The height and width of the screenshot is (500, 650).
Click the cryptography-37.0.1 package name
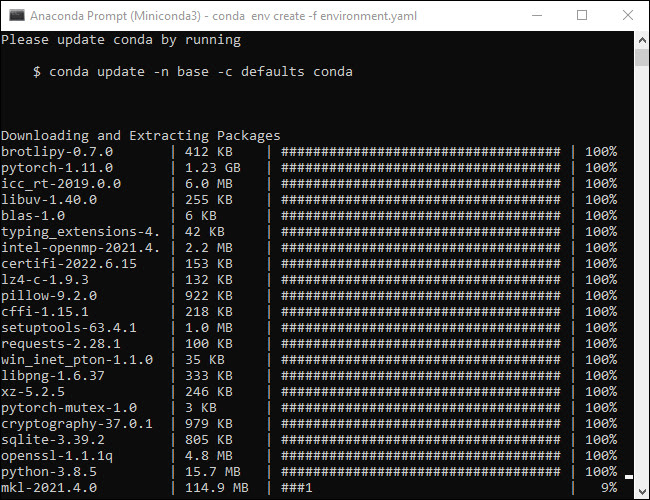77,424
